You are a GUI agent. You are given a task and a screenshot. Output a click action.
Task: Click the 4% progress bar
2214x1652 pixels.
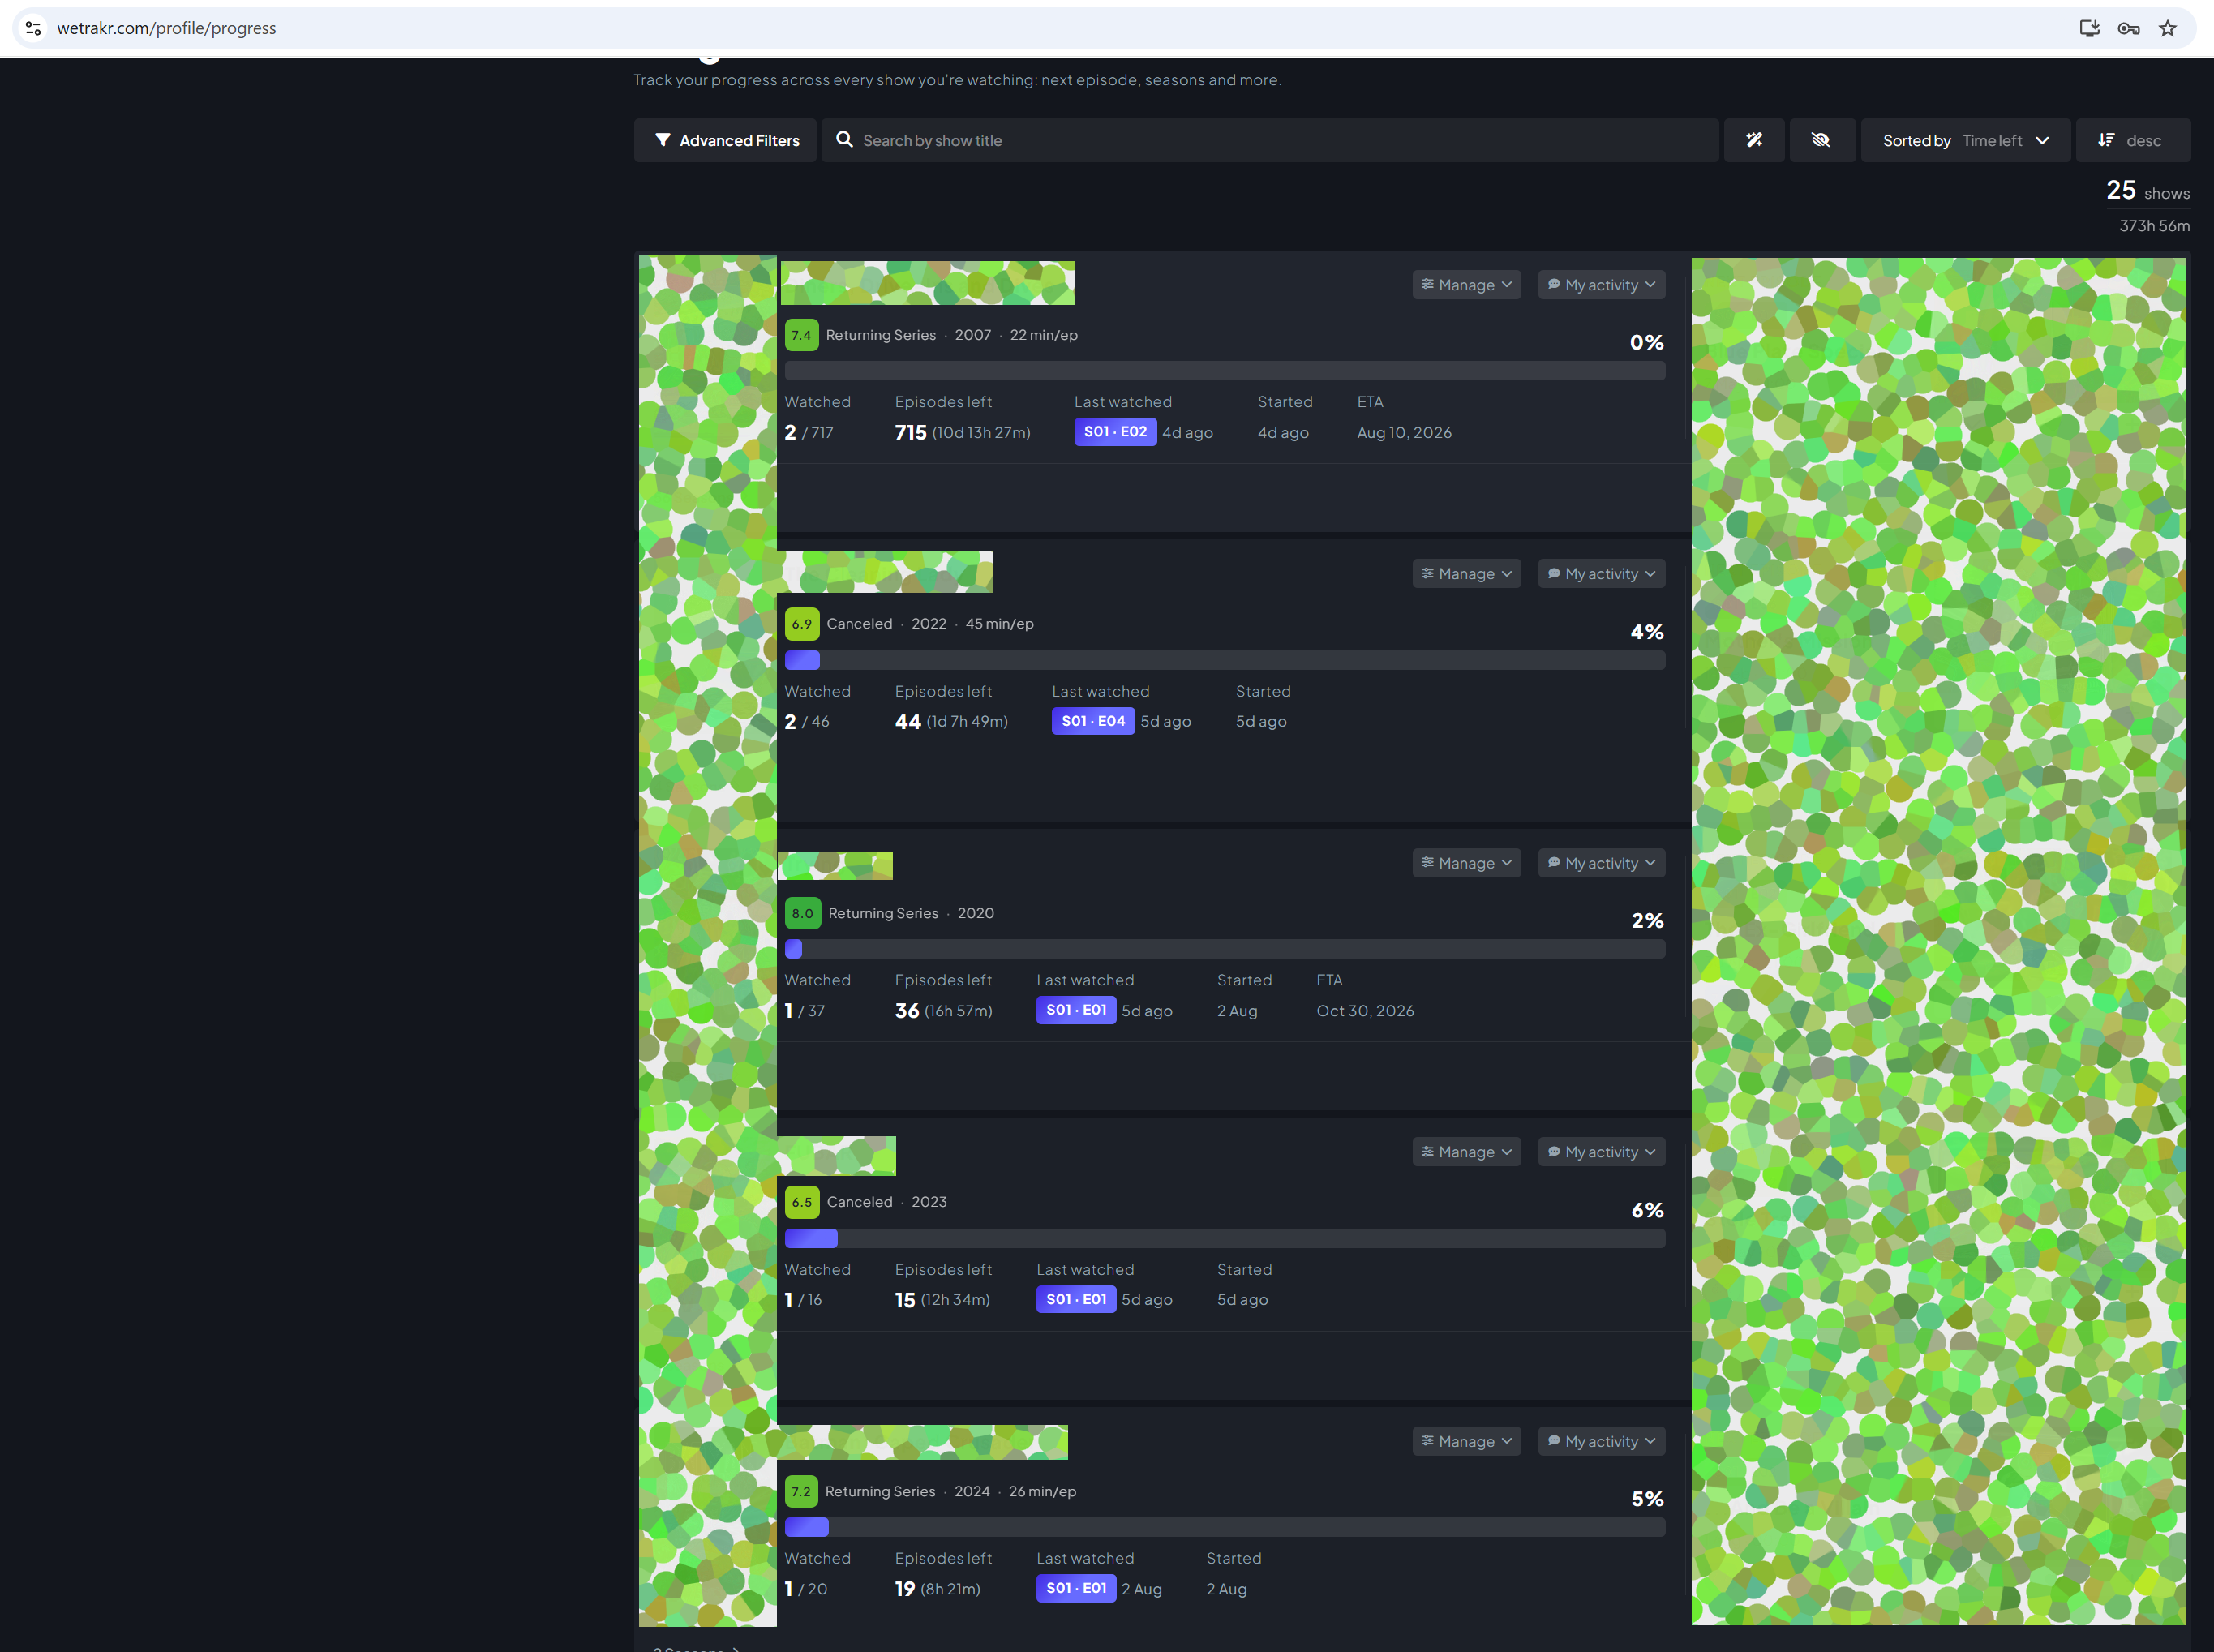pos(1225,660)
